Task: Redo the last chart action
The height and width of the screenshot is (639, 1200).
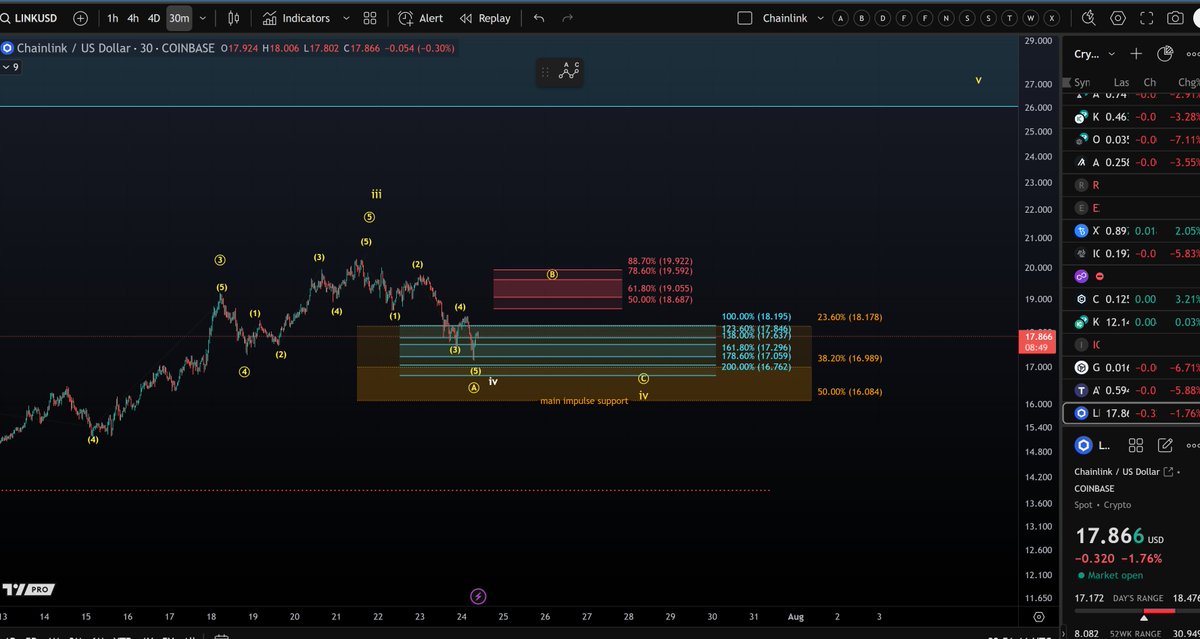Action: 567,18
